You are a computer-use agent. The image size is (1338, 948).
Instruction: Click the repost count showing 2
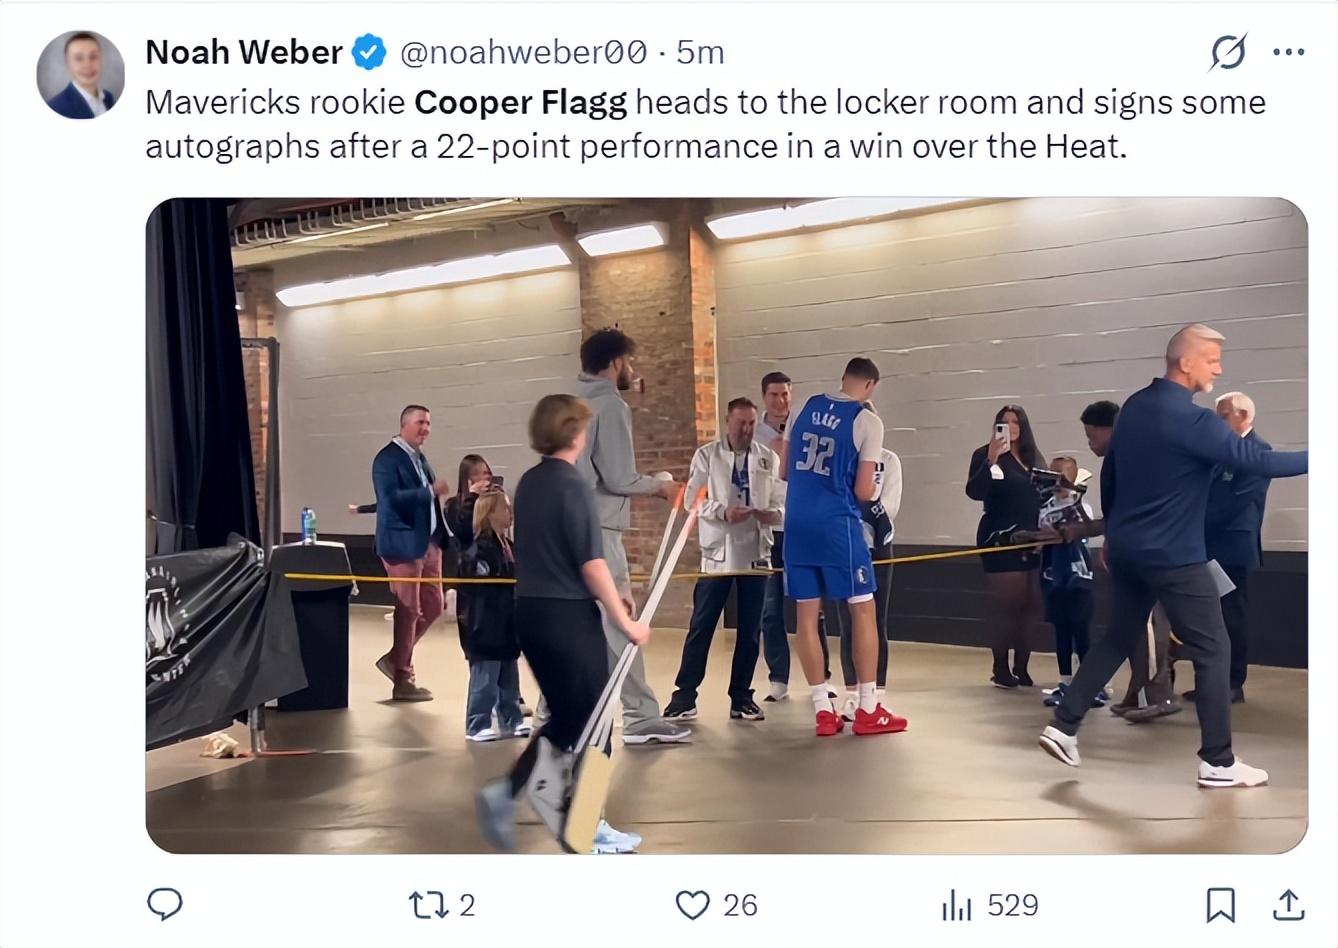[x=466, y=905]
